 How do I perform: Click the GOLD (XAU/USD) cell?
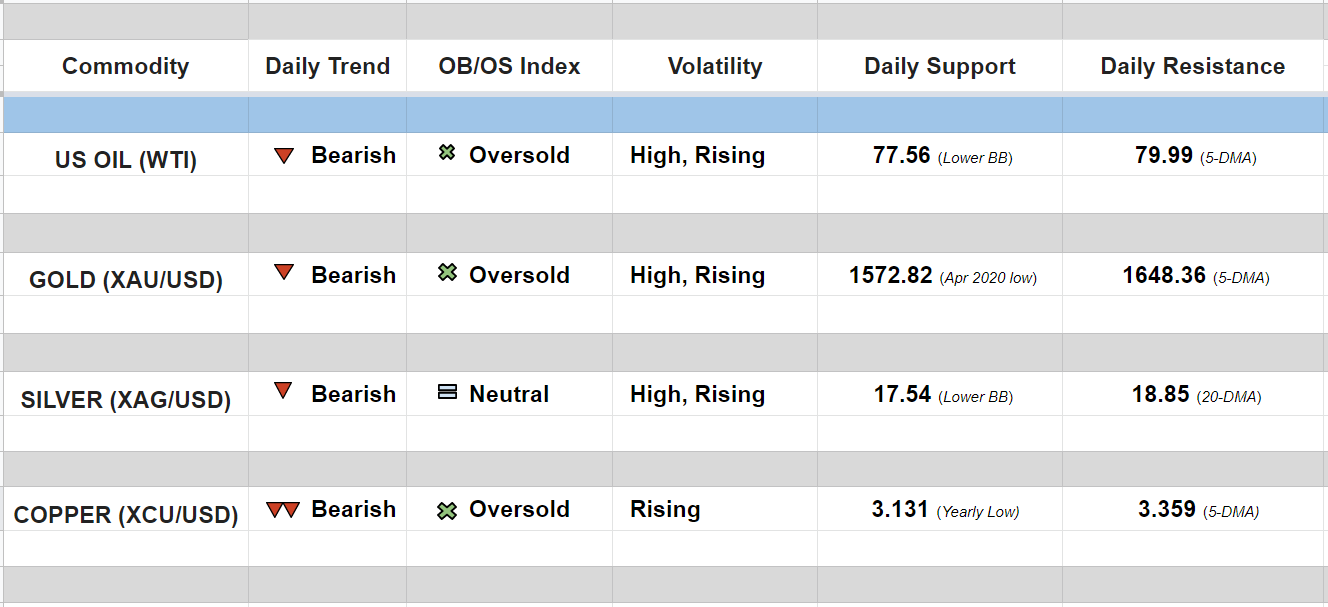[x=126, y=280]
